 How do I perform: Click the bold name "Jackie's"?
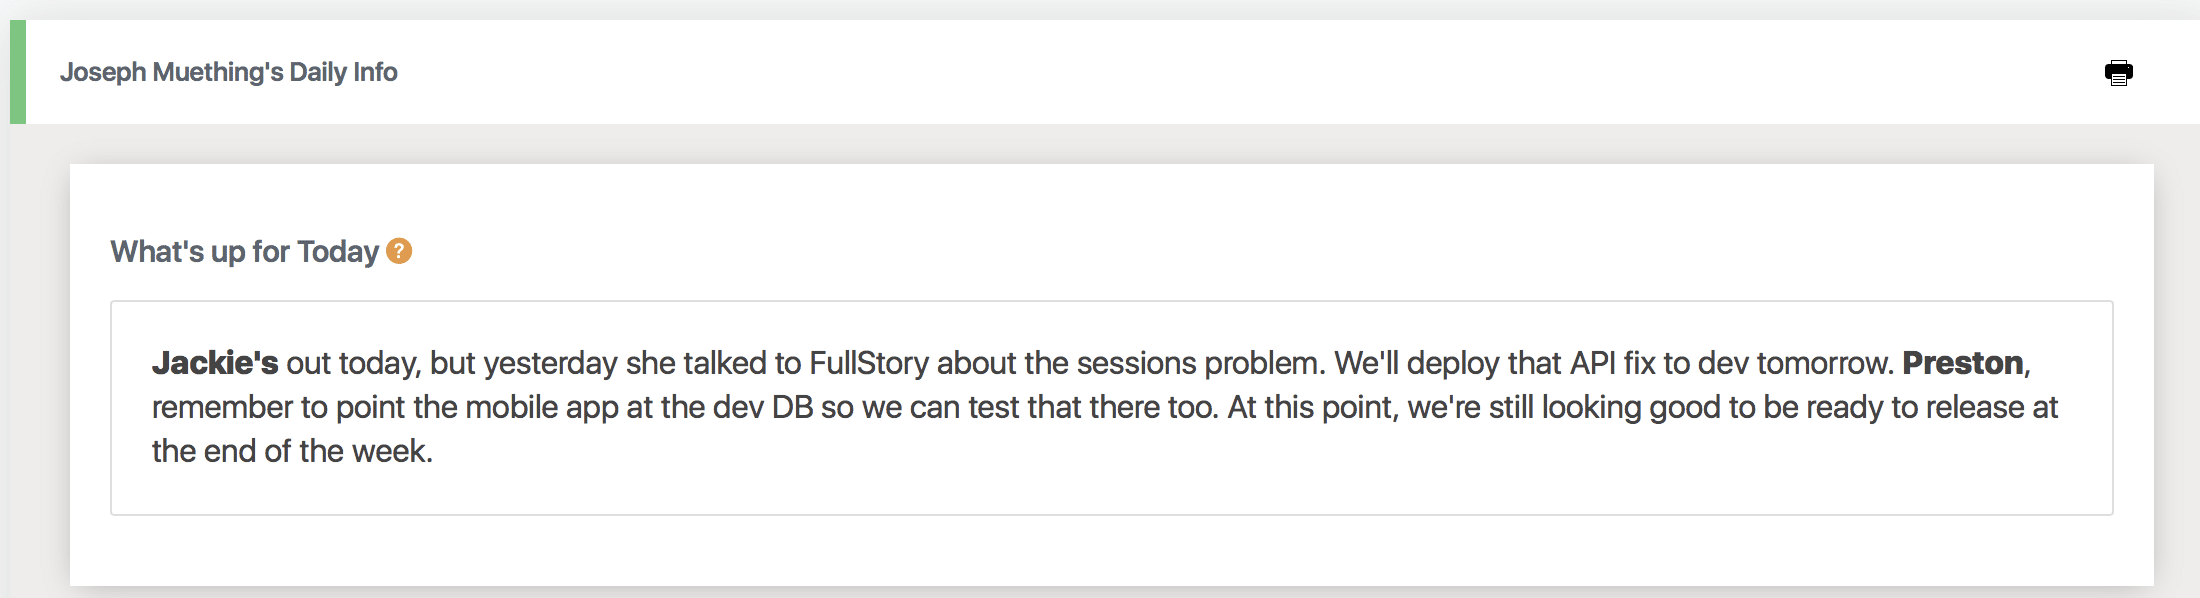tap(215, 363)
